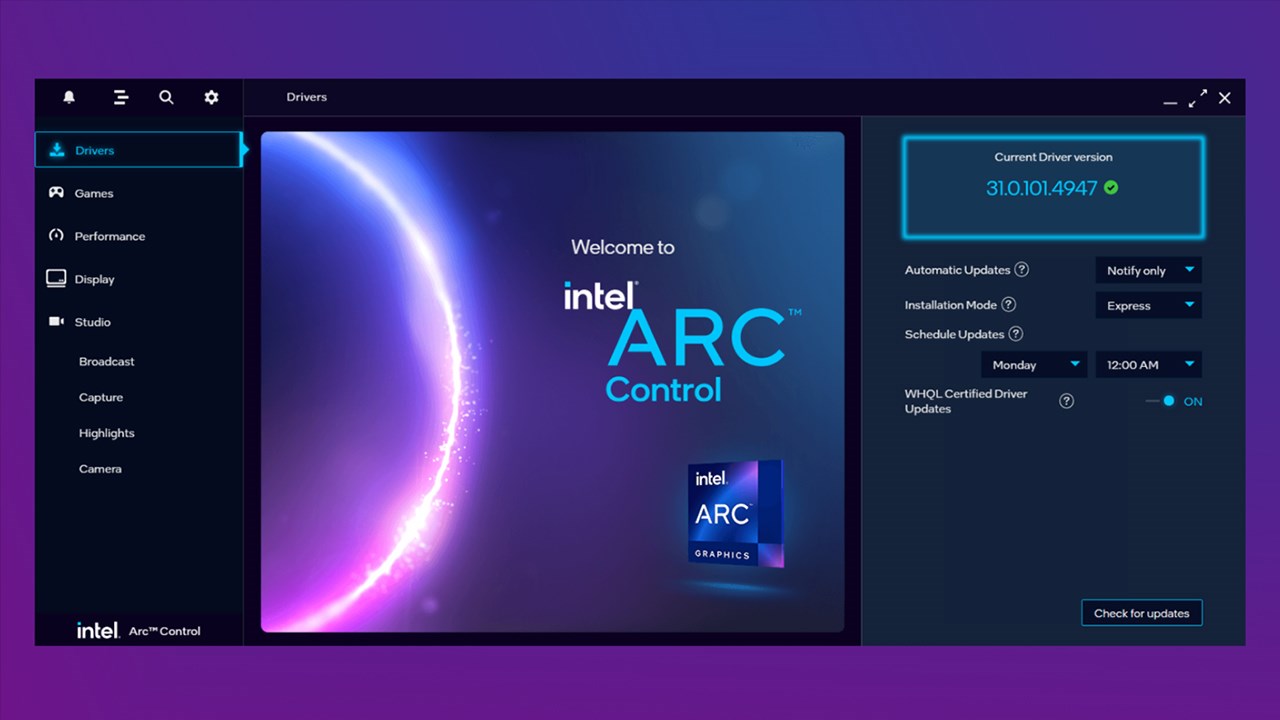Open the 12:00 AM time dropdown
1280x720 pixels.
coord(1148,364)
